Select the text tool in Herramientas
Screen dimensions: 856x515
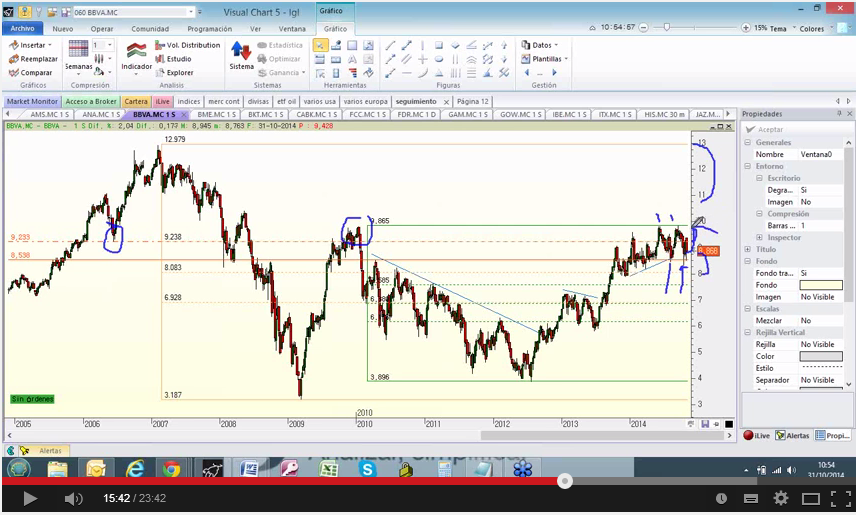[352, 59]
